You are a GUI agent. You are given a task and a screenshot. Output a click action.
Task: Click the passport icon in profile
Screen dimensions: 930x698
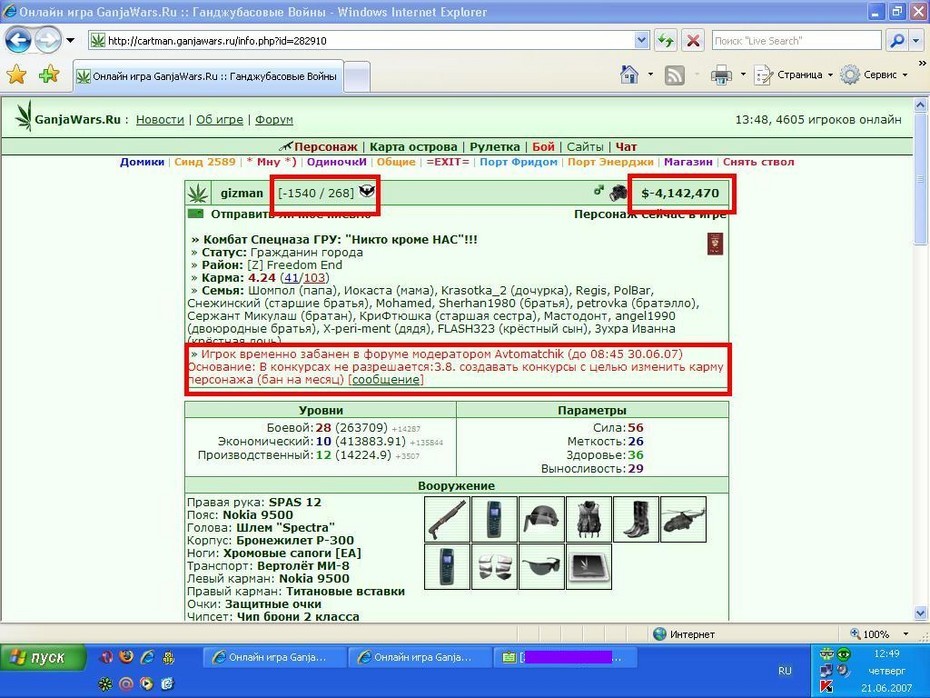pos(715,244)
